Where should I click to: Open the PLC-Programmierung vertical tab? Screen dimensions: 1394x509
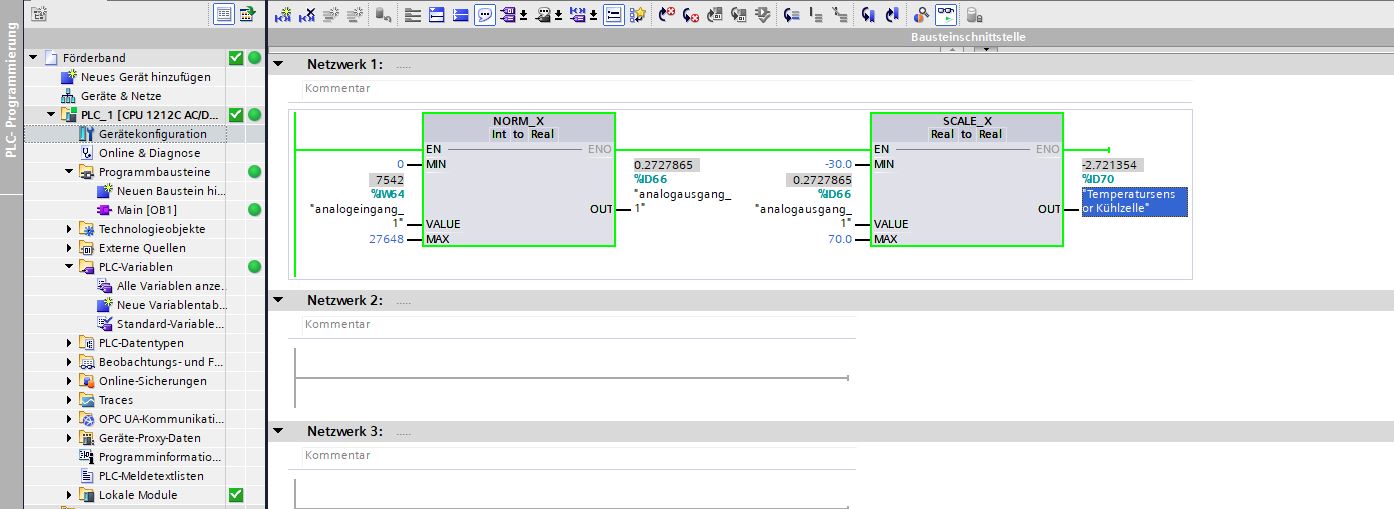[11, 98]
